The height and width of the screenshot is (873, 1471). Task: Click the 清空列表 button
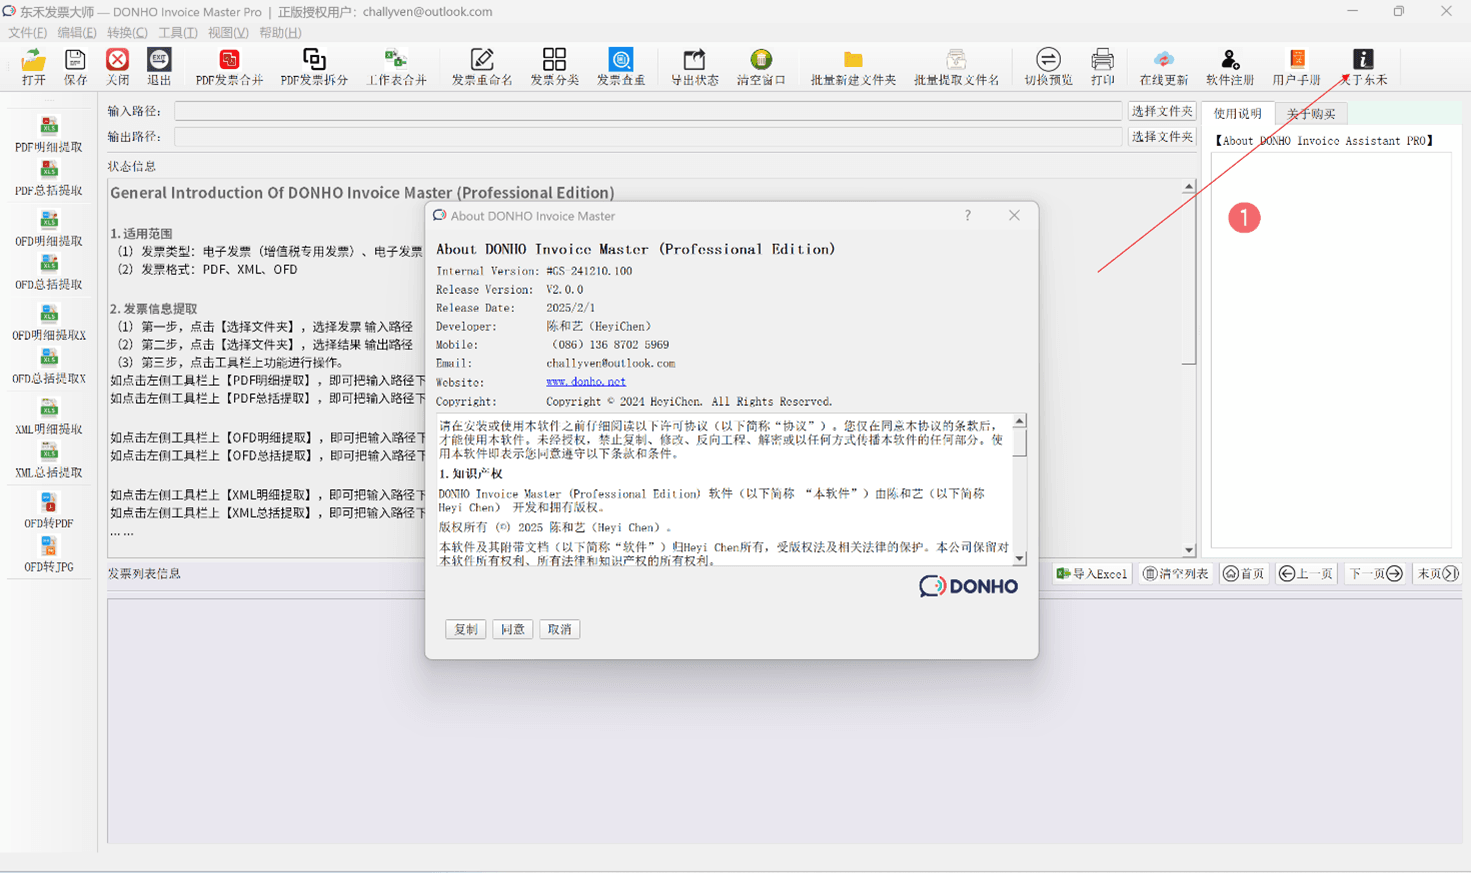pyautogui.click(x=1176, y=574)
